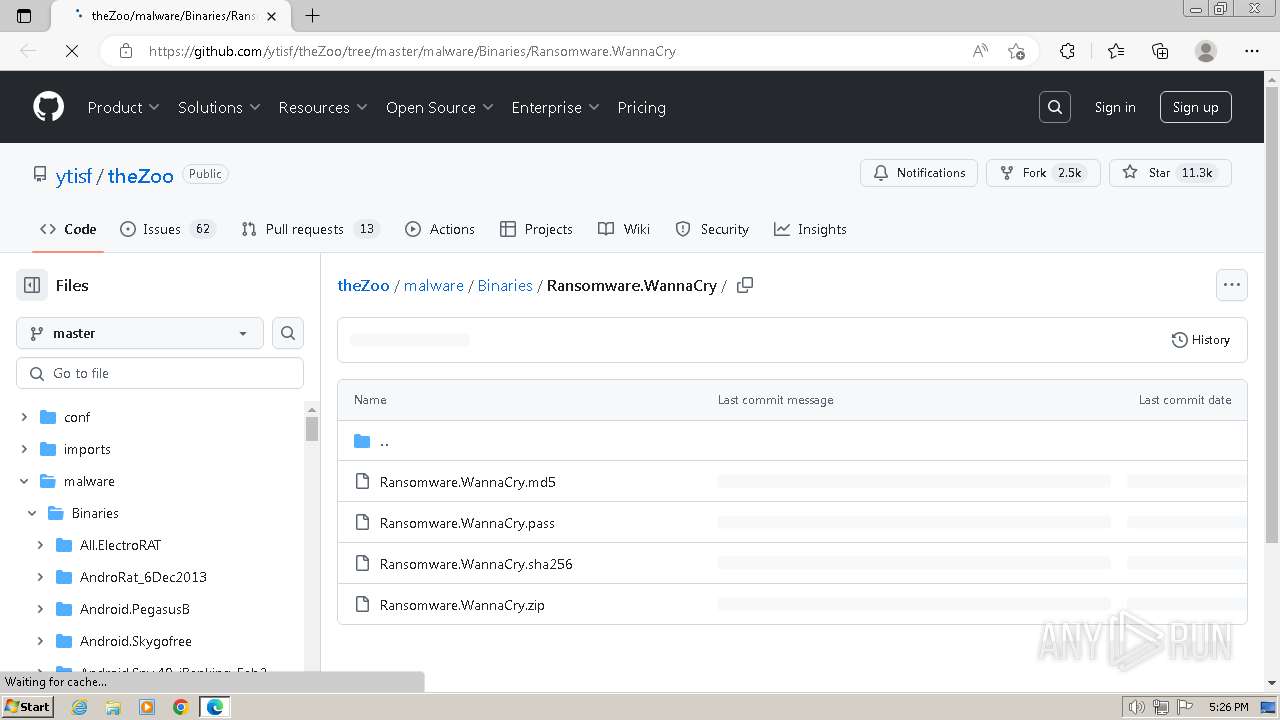View site information lock icon
Viewport: 1280px width, 720px height.
click(125, 51)
